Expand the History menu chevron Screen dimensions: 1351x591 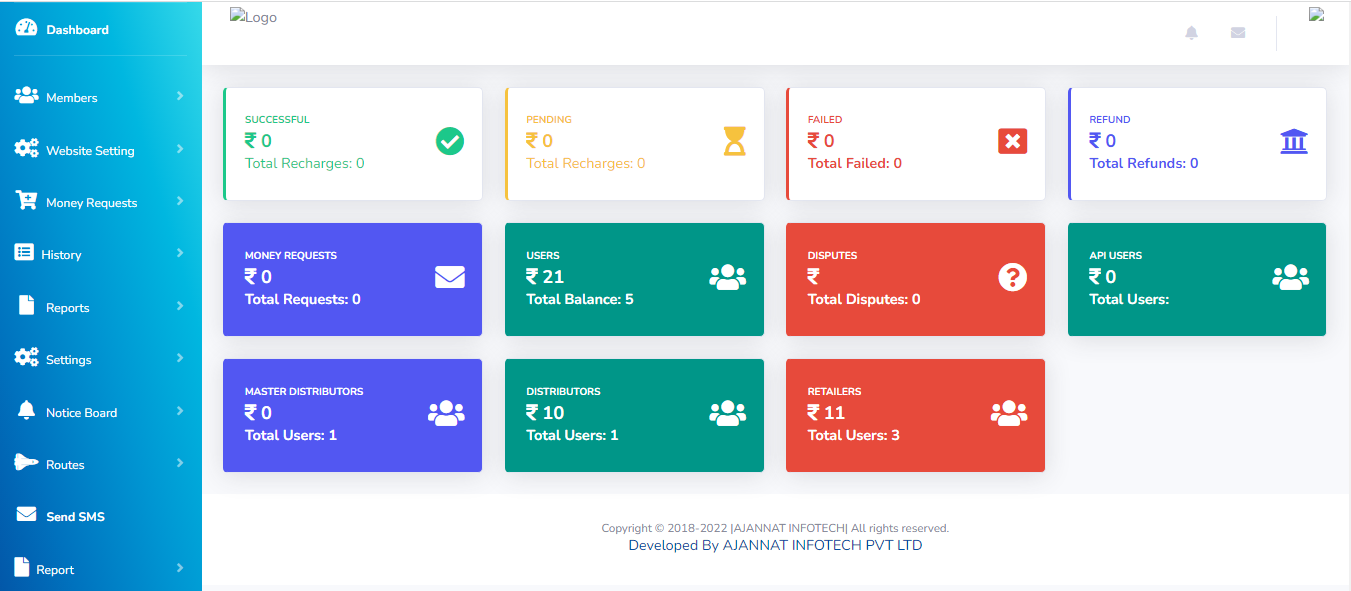[x=180, y=253]
